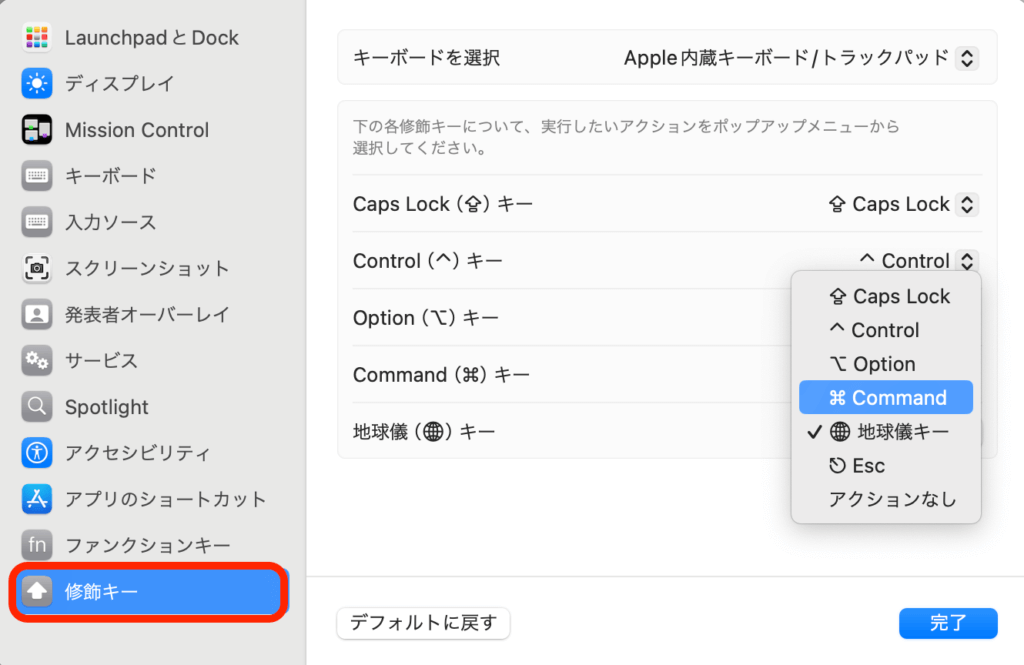The width and height of the screenshot is (1024, 665).
Task: Open the Caps Lock key action dropdown
Action: 966,204
